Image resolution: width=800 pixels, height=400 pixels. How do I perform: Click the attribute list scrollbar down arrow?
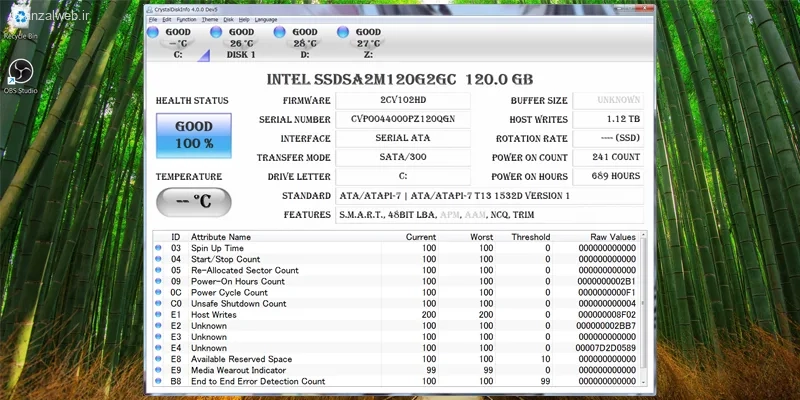pyautogui.click(x=643, y=382)
